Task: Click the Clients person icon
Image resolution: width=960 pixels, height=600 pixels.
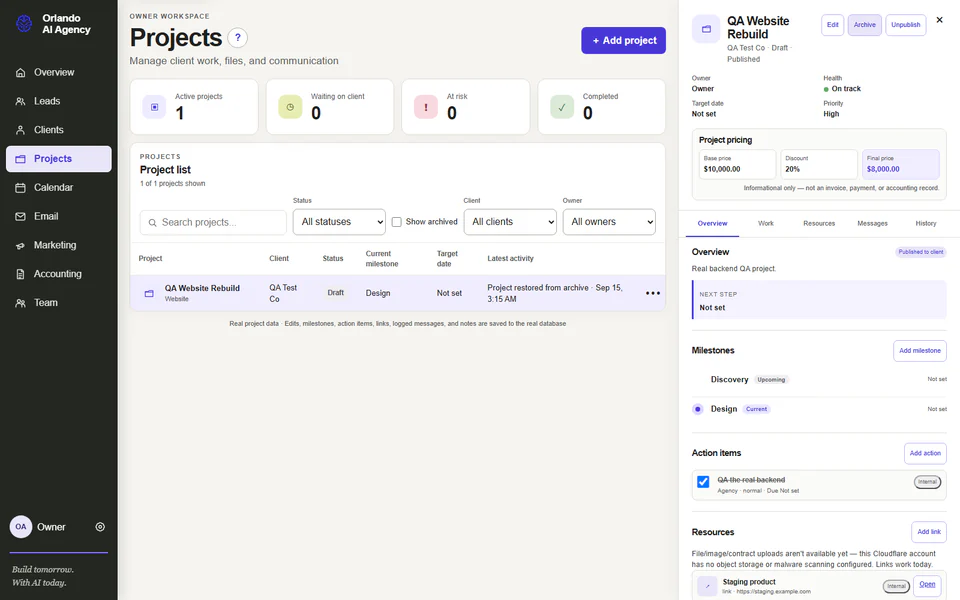Action: [20, 130]
